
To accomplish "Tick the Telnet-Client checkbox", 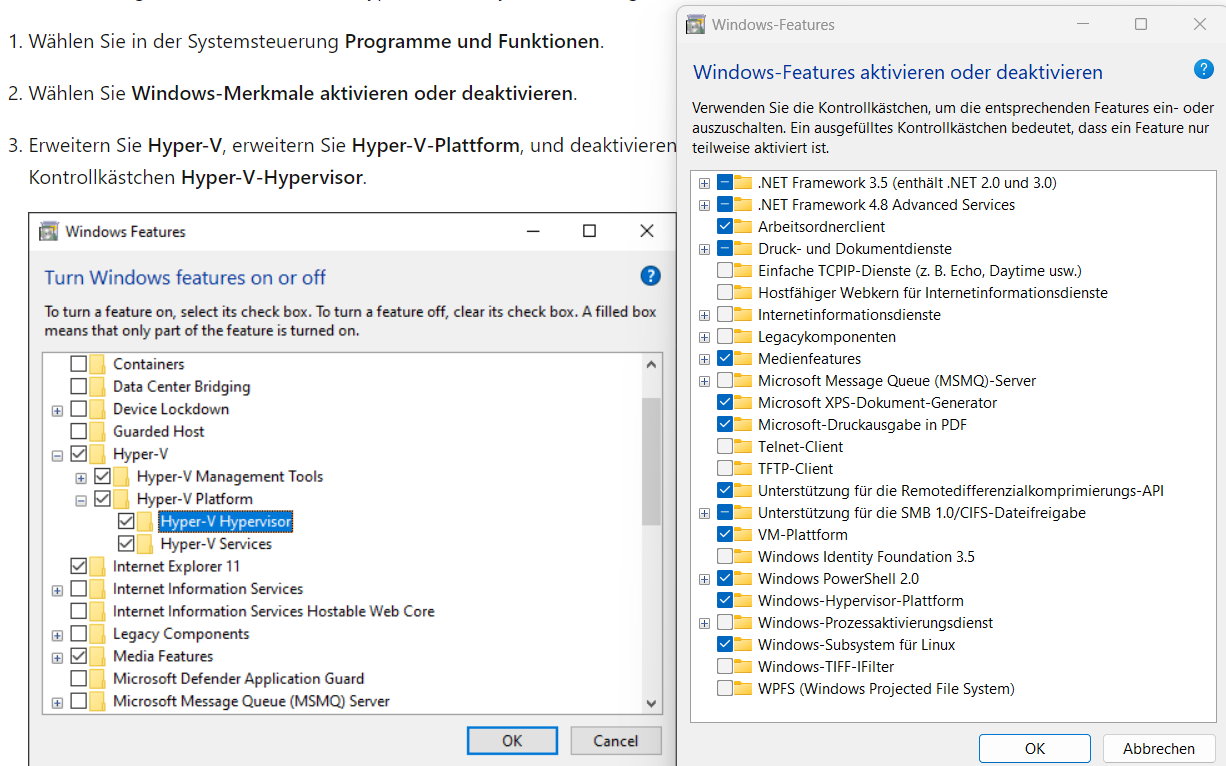I will pos(725,446).
